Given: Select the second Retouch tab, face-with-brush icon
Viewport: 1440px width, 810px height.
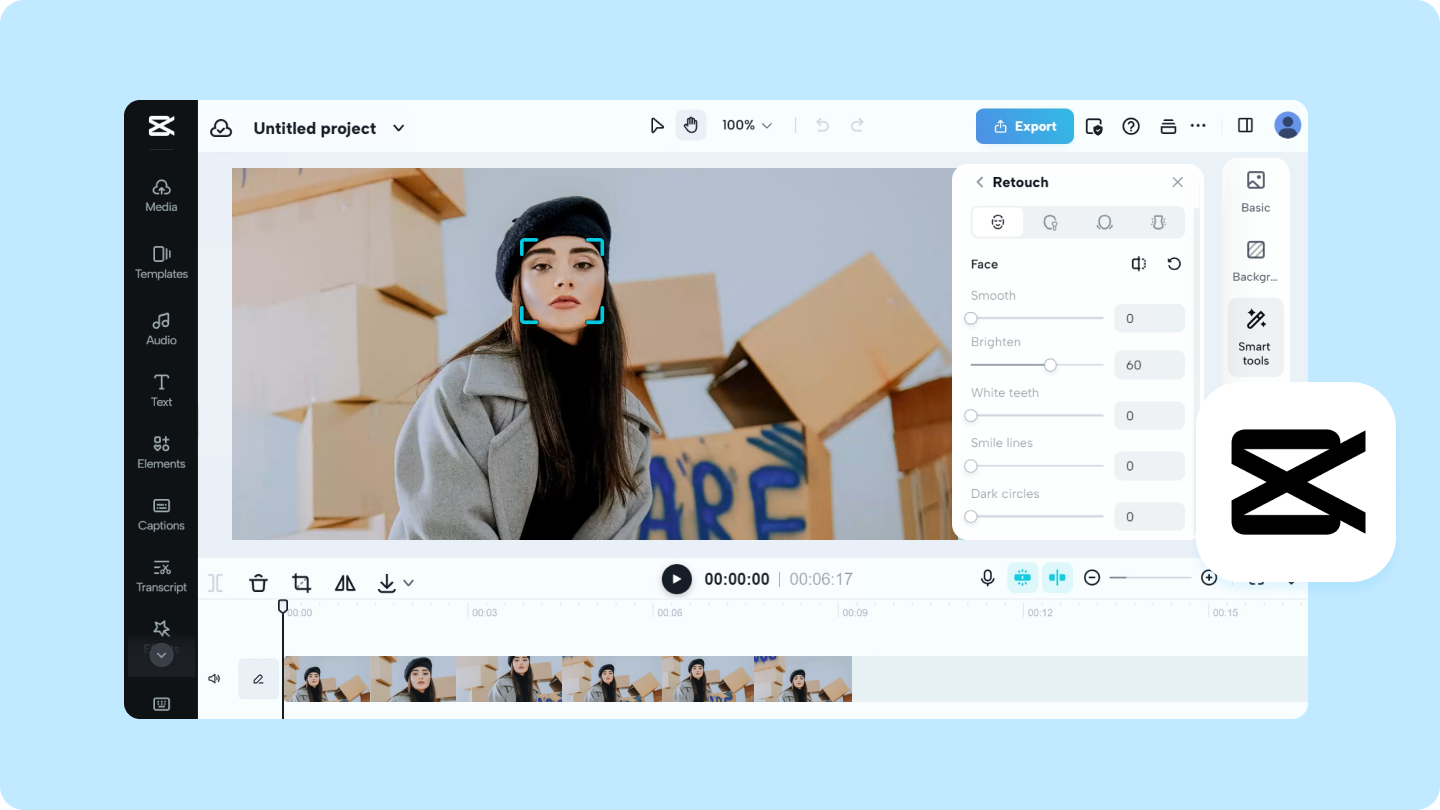Looking at the screenshot, I should point(1050,222).
